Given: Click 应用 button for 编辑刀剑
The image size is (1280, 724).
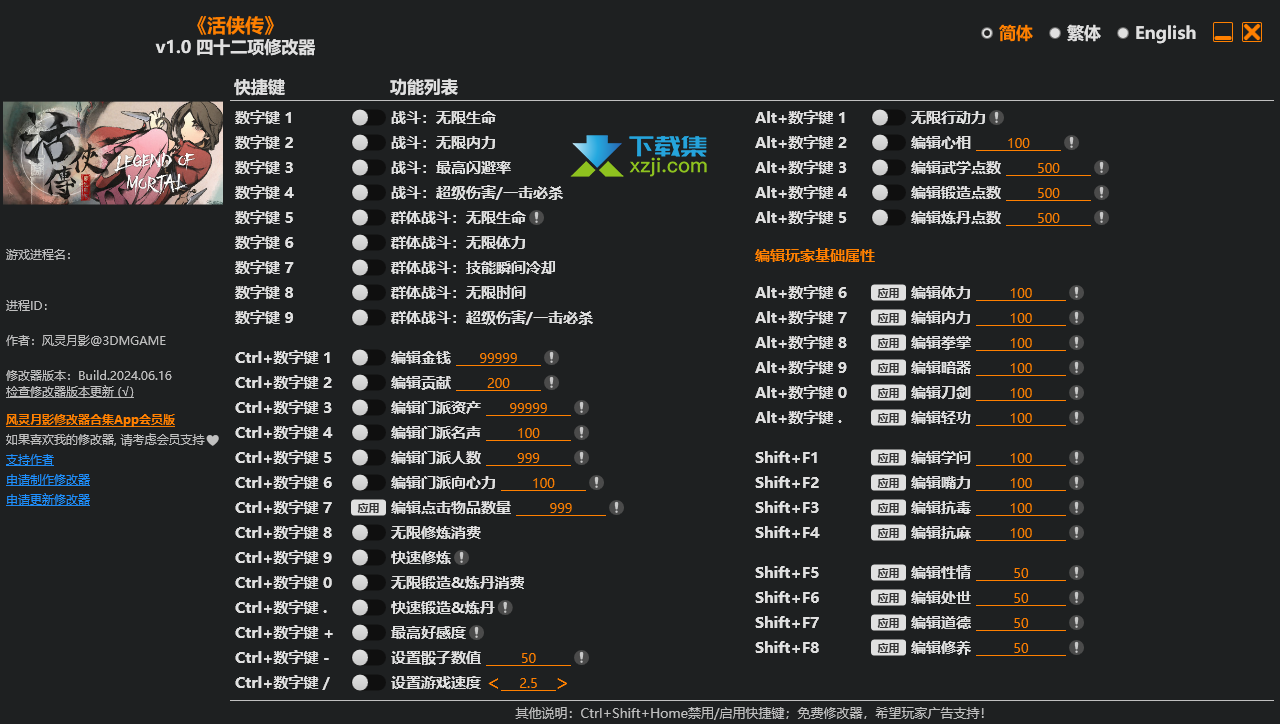Looking at the screenshot, I should [888, 393].
